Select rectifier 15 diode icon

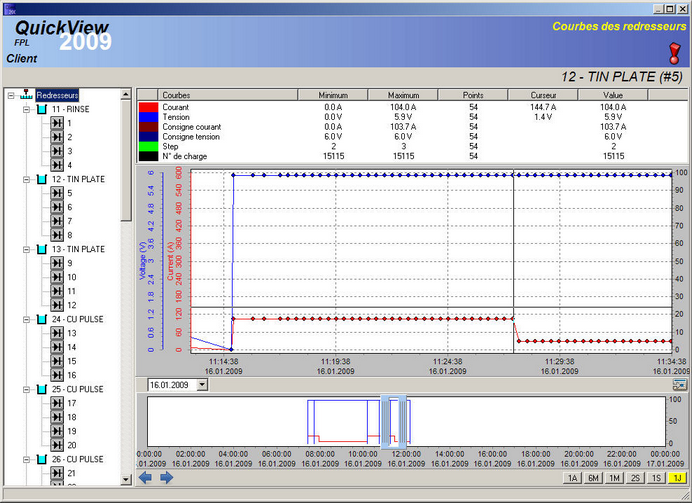[57, 361]
